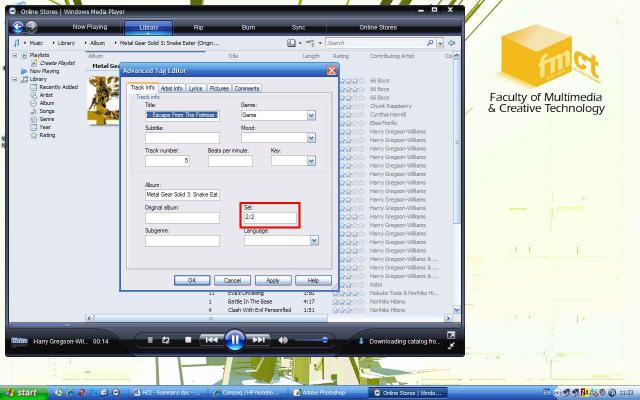Click Cancel in the Tag Editor

[232, 280]
